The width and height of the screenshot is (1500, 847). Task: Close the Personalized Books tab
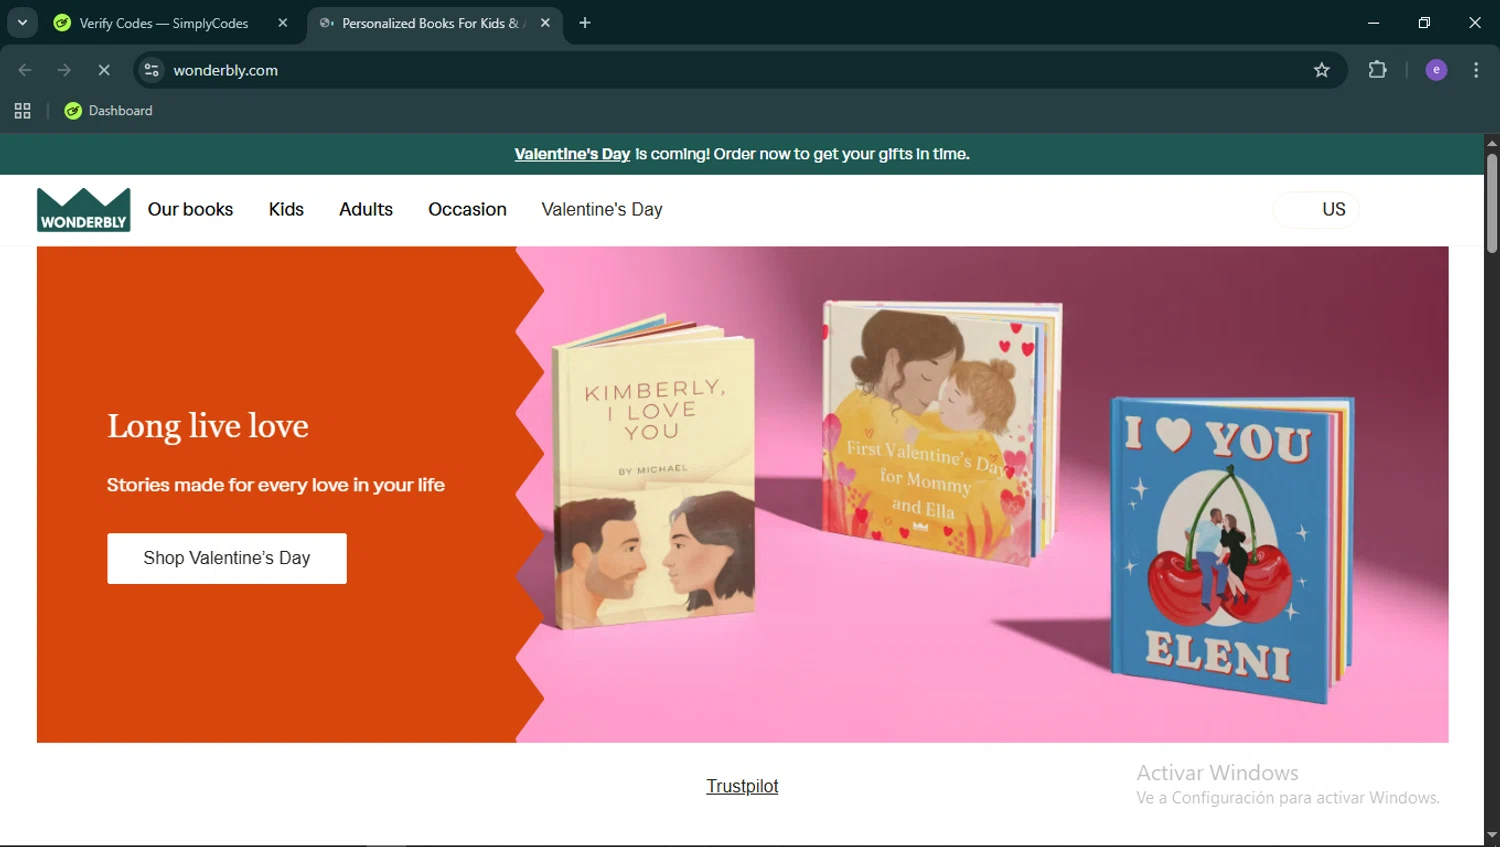(x=545, y=23)
